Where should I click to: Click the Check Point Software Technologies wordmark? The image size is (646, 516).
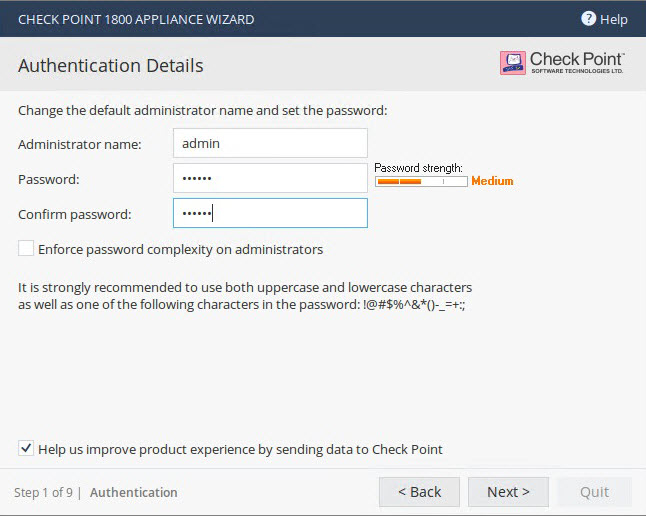coord(577,63)
